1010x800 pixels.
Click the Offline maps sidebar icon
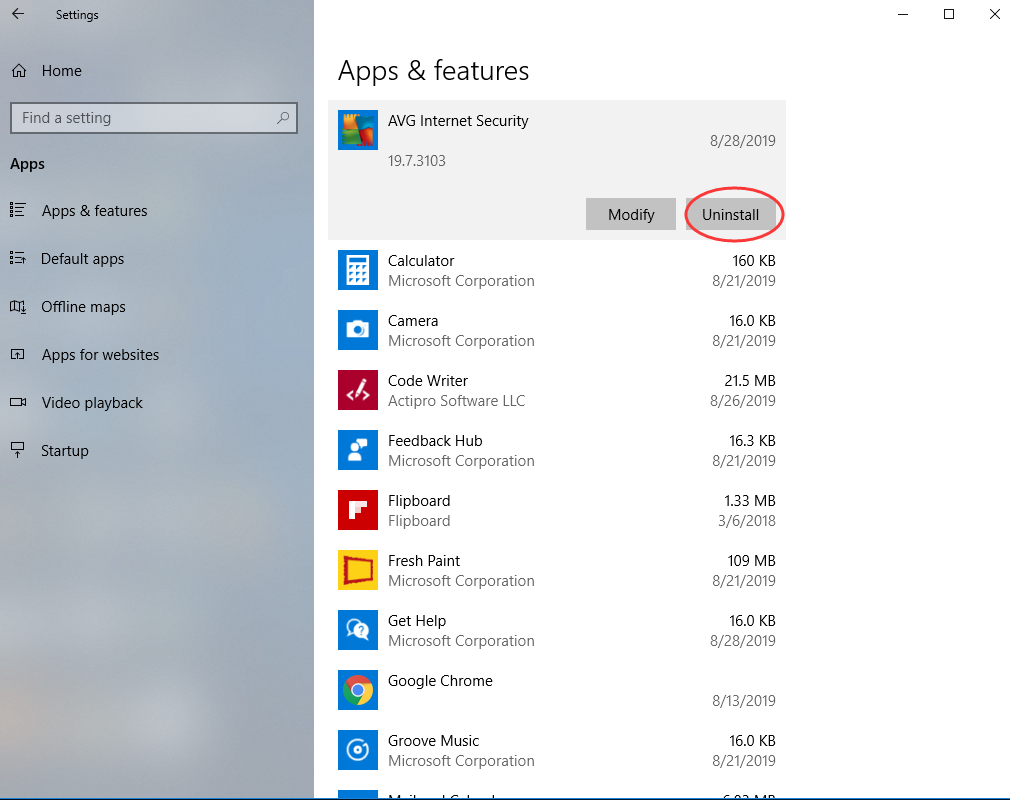tap(18, 307)
